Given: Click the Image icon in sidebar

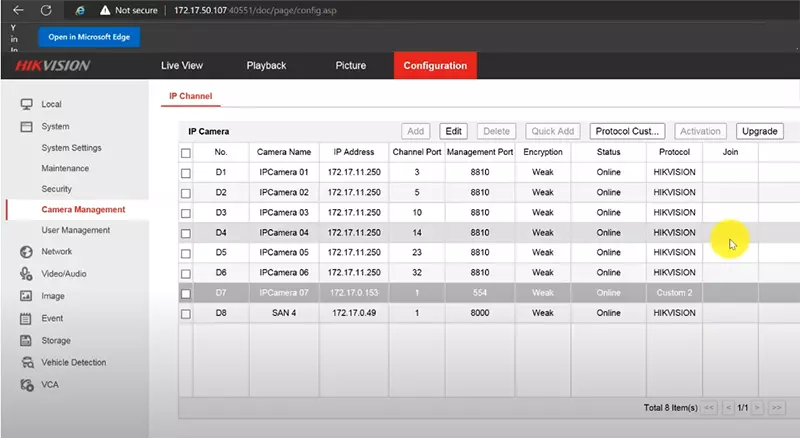Looking at the screenshot, I should pos(26,296).
